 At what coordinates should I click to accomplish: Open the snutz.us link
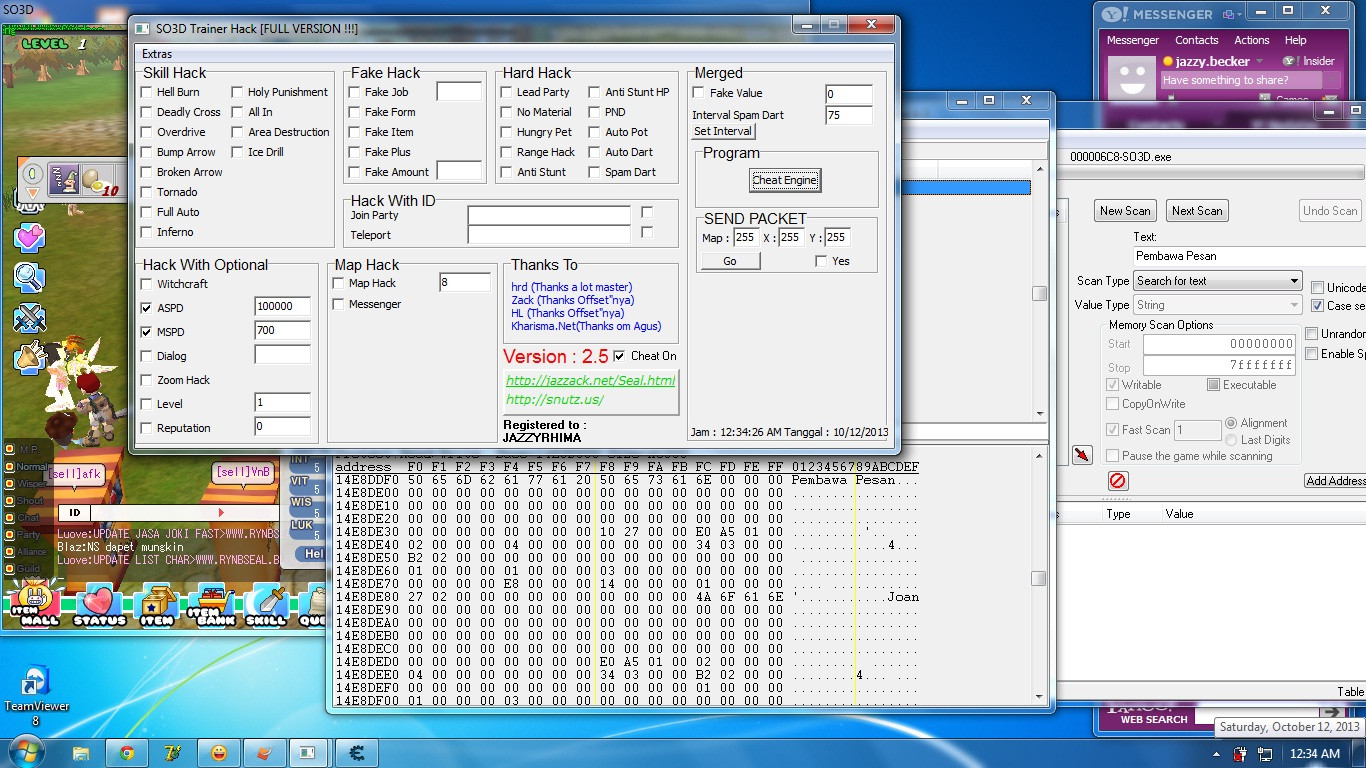tap(555, 399)
